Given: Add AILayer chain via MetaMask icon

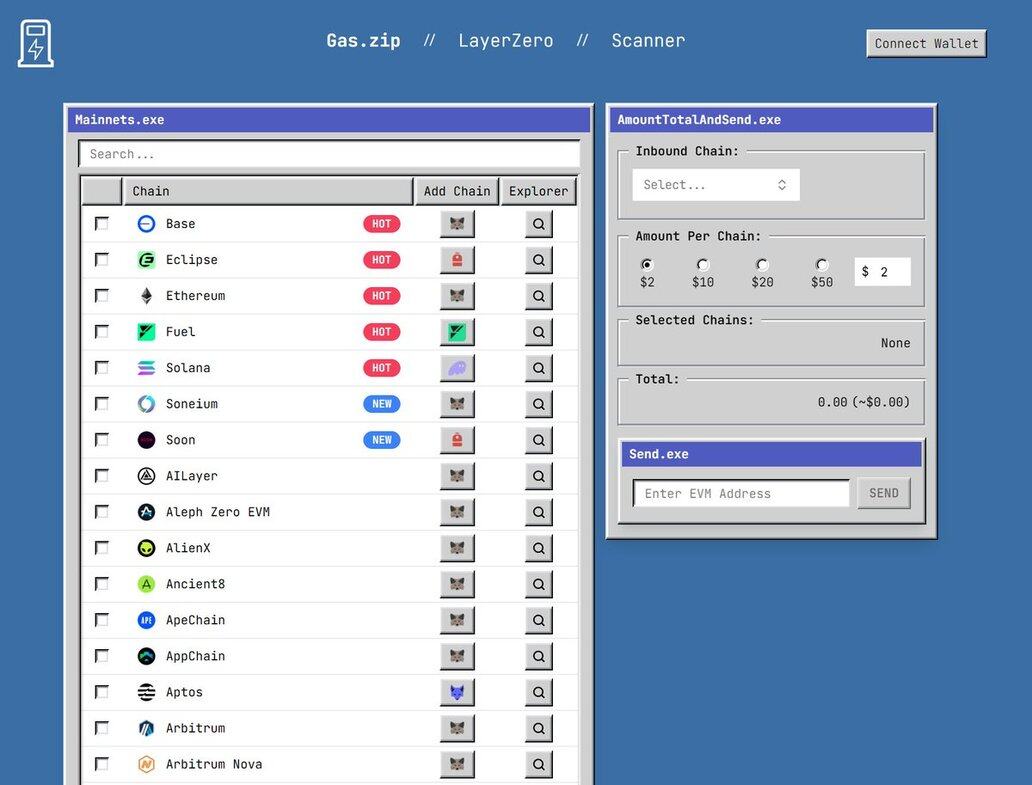Looking at the screenshot, I should pos(457,476).
